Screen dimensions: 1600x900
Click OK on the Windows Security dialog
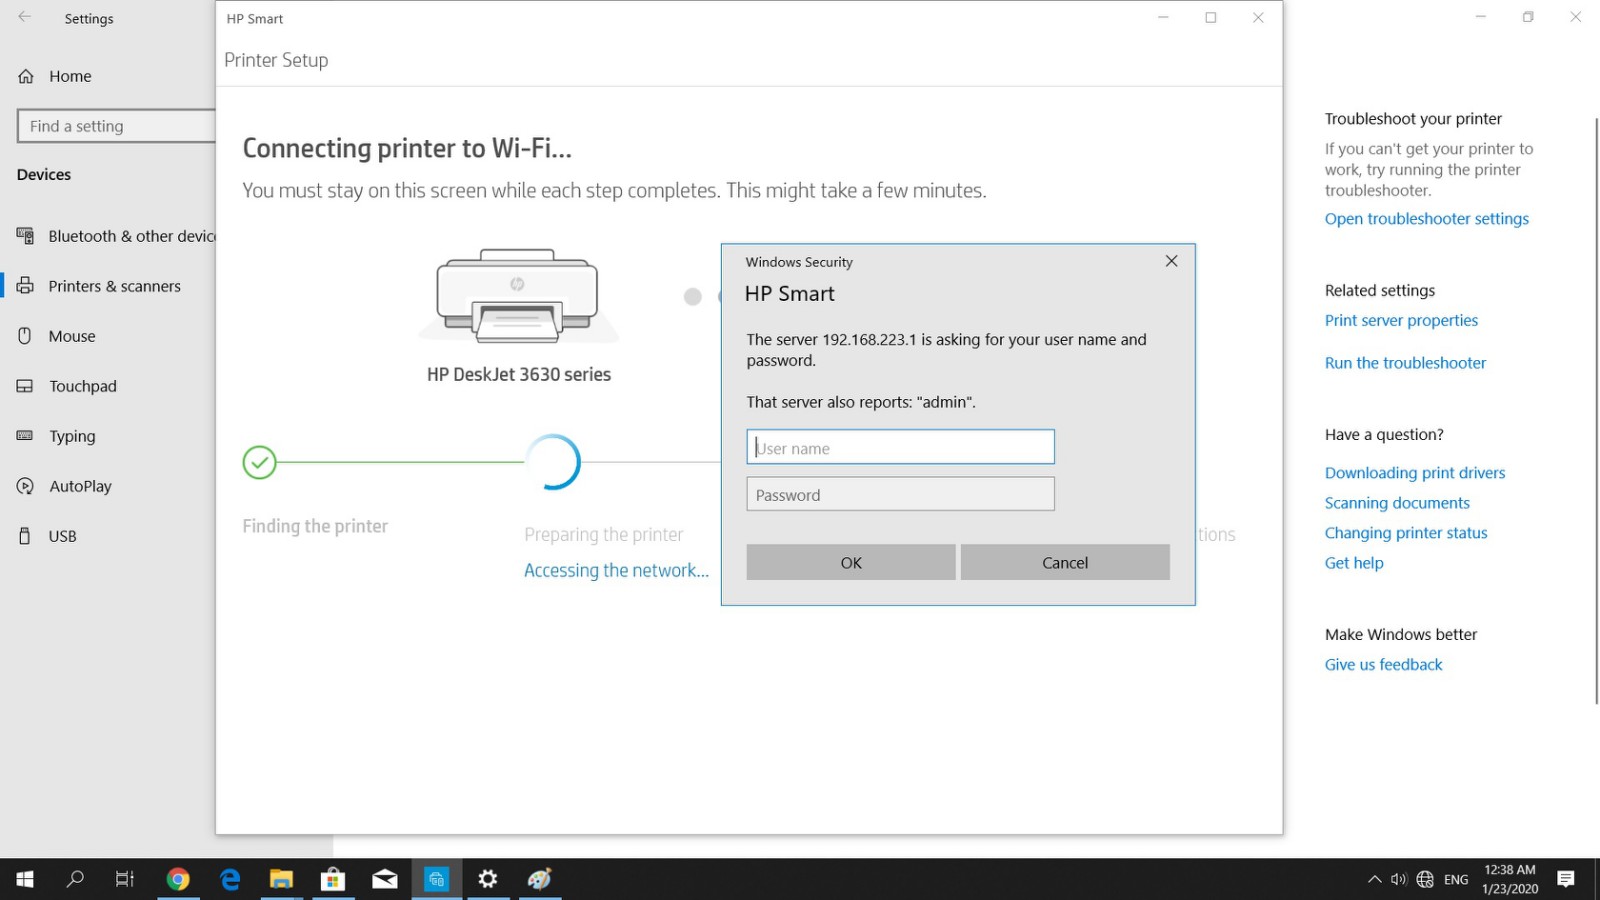click(850, 562)
